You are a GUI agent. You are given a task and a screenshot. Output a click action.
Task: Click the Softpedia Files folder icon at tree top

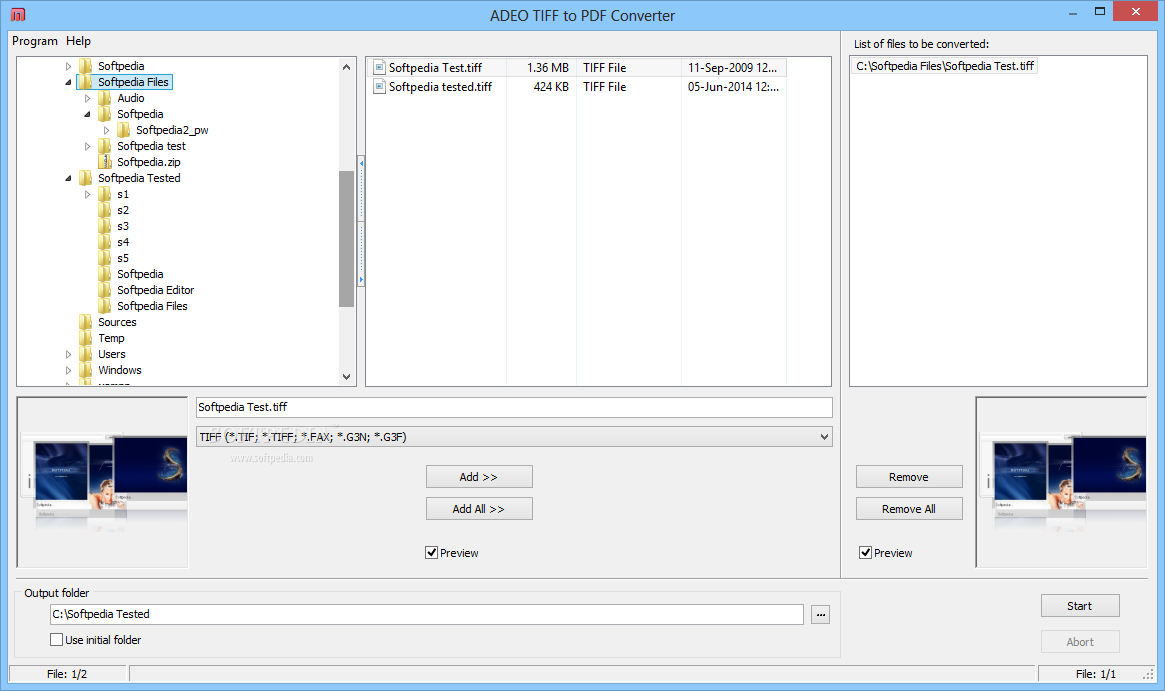(x=85, y=82)
